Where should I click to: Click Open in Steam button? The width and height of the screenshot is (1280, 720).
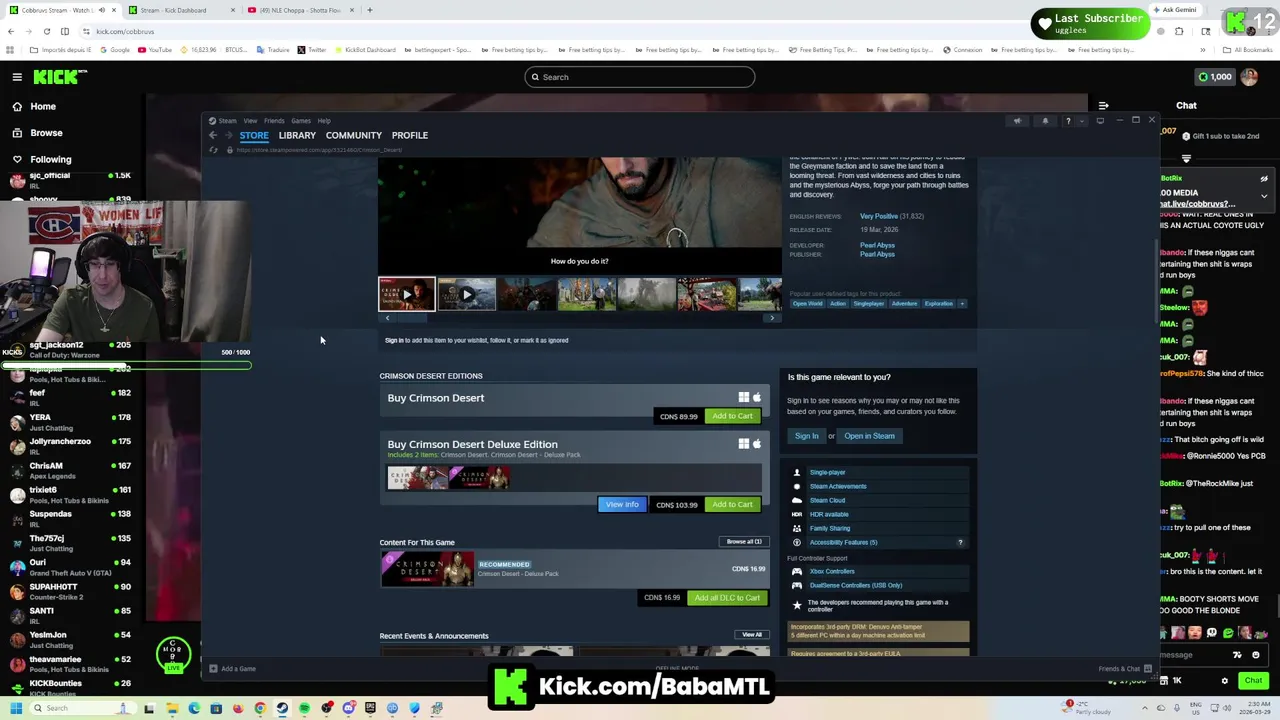pyautogui.click(x=869, y=436)
